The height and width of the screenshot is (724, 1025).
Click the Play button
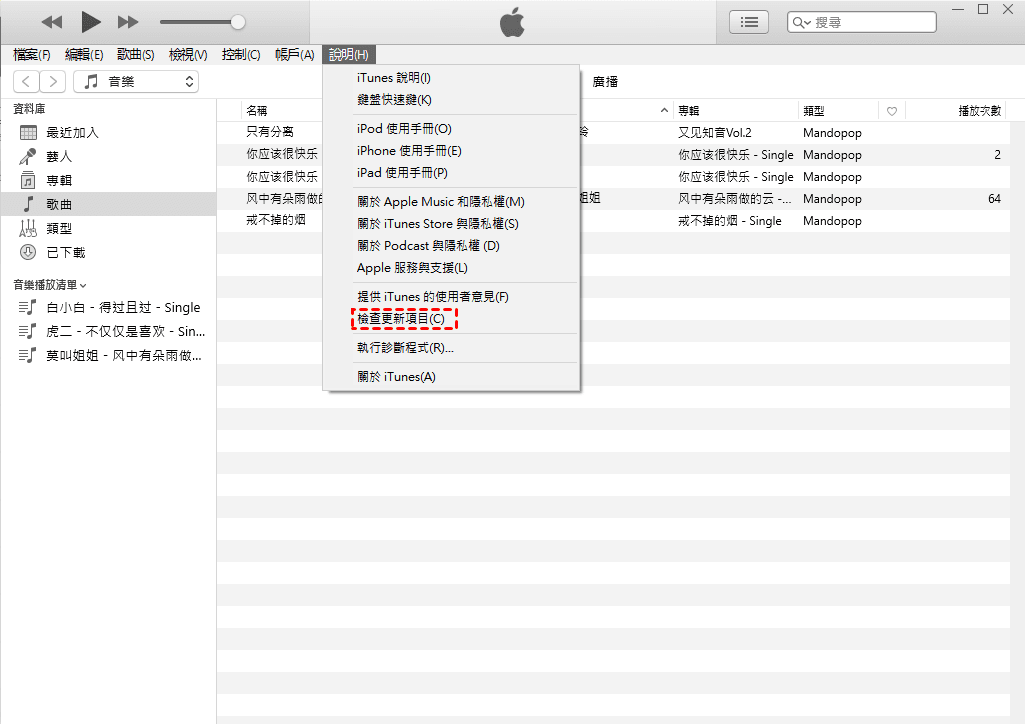(90, 21)
